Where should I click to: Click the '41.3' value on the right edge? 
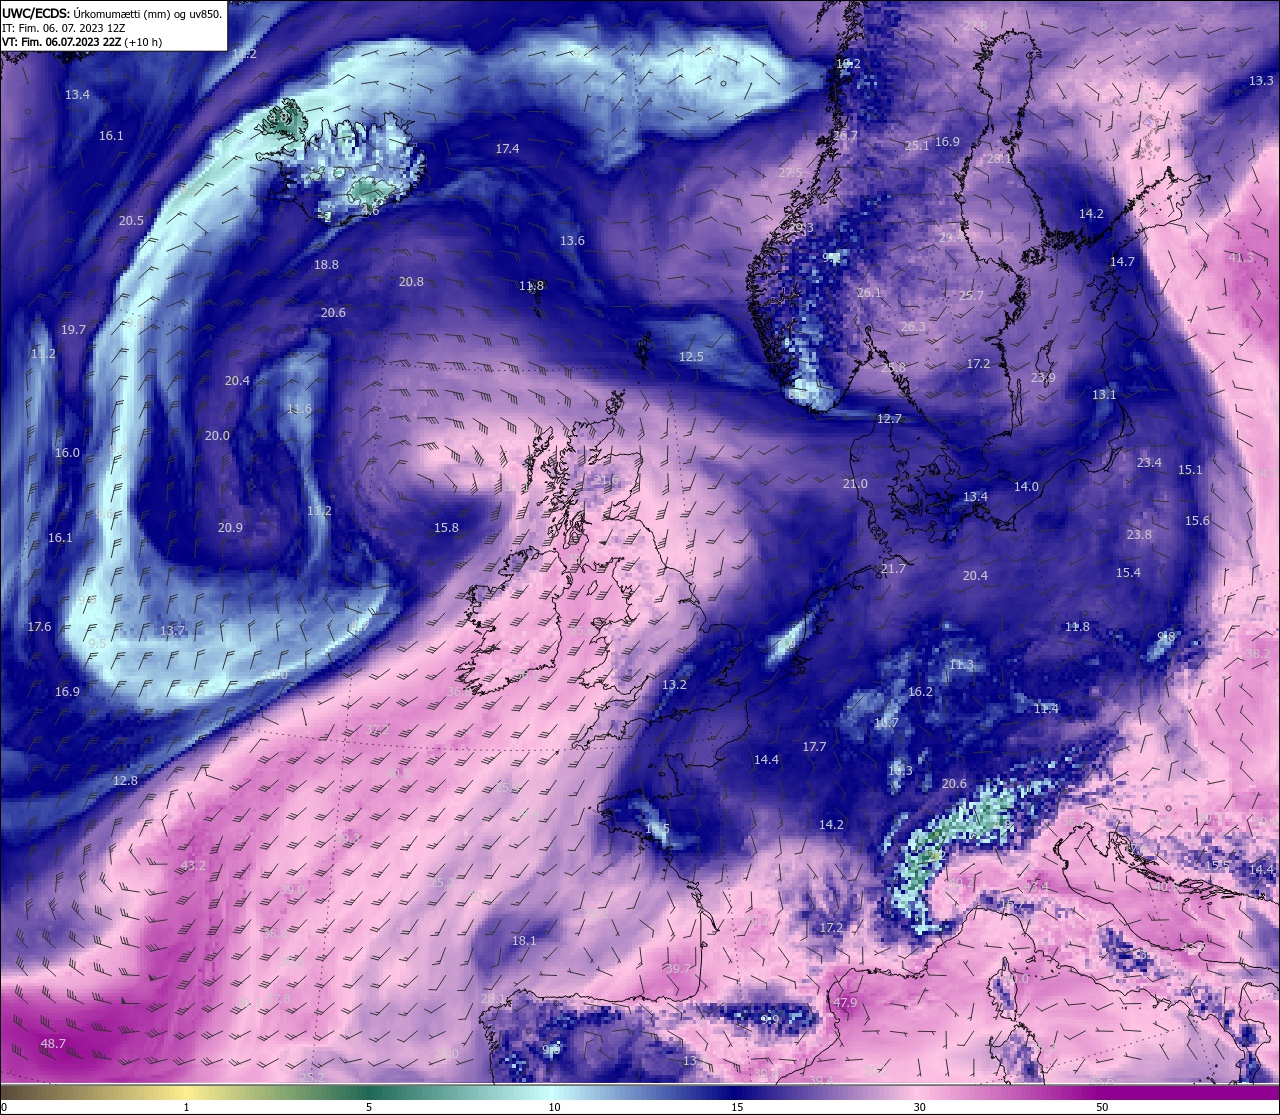[x=1240, y=258]
